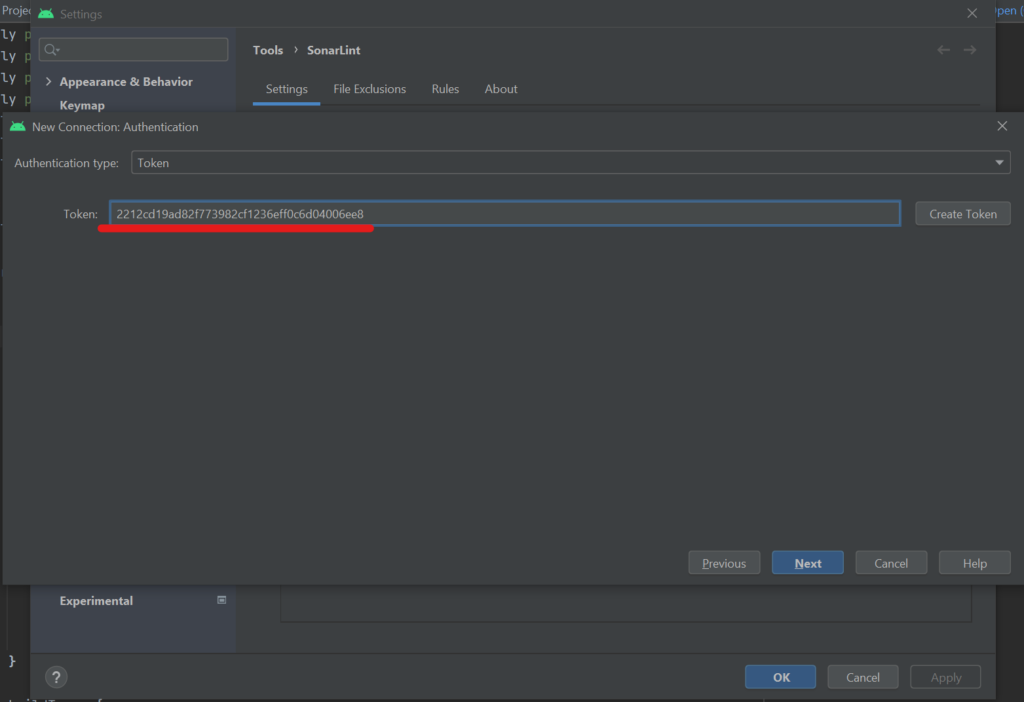Close the New Connection: Authentication dialog
1024x702 pixels.
(x=1002, y=126)
